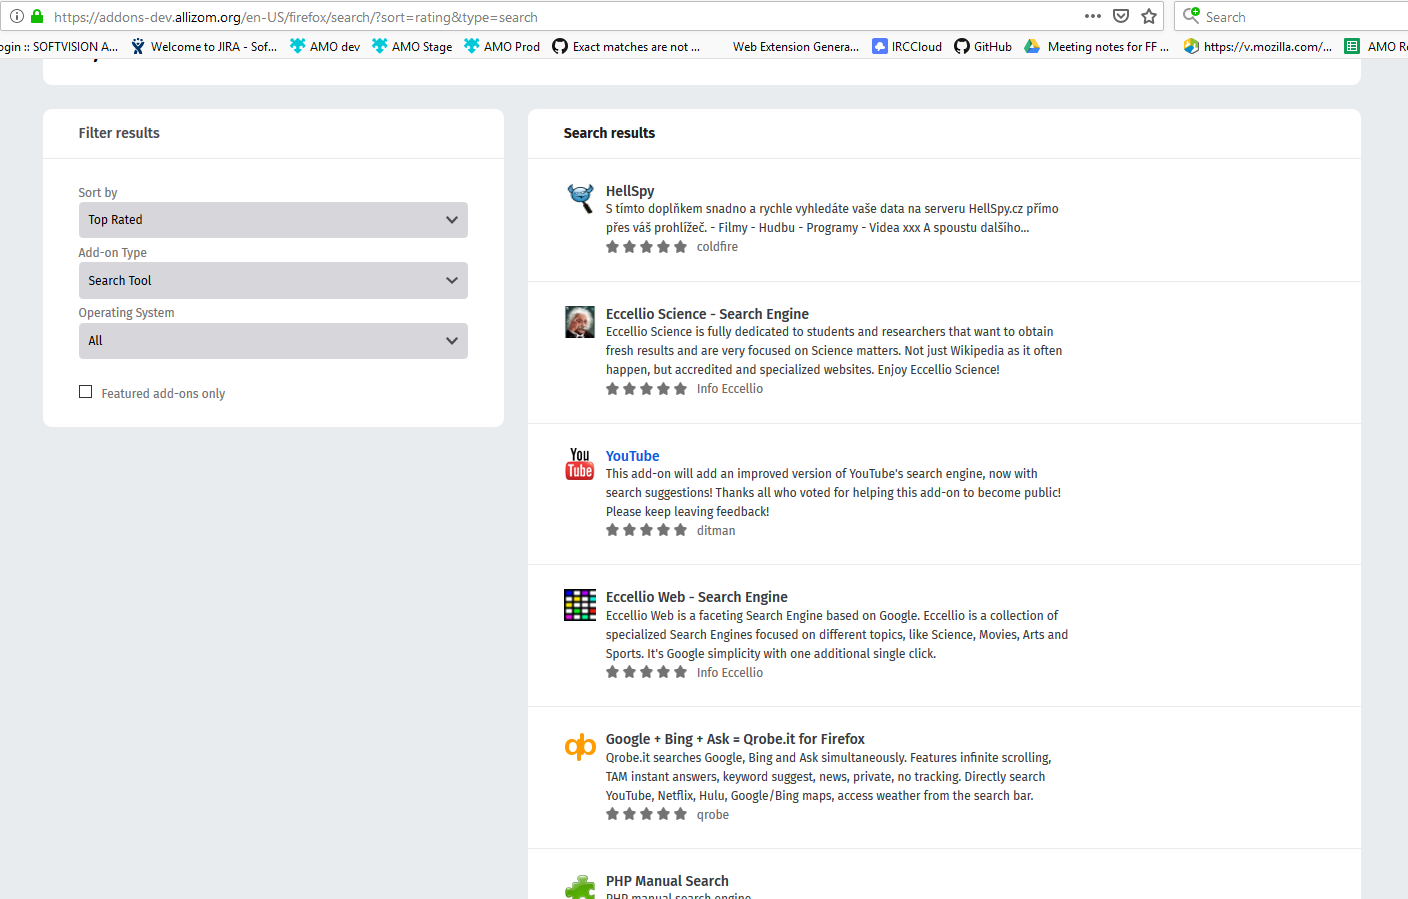Open the PHP Manual Search title
Image resolution: width=1408 pixels, height=899 pixels.
(x=667, y=881)
